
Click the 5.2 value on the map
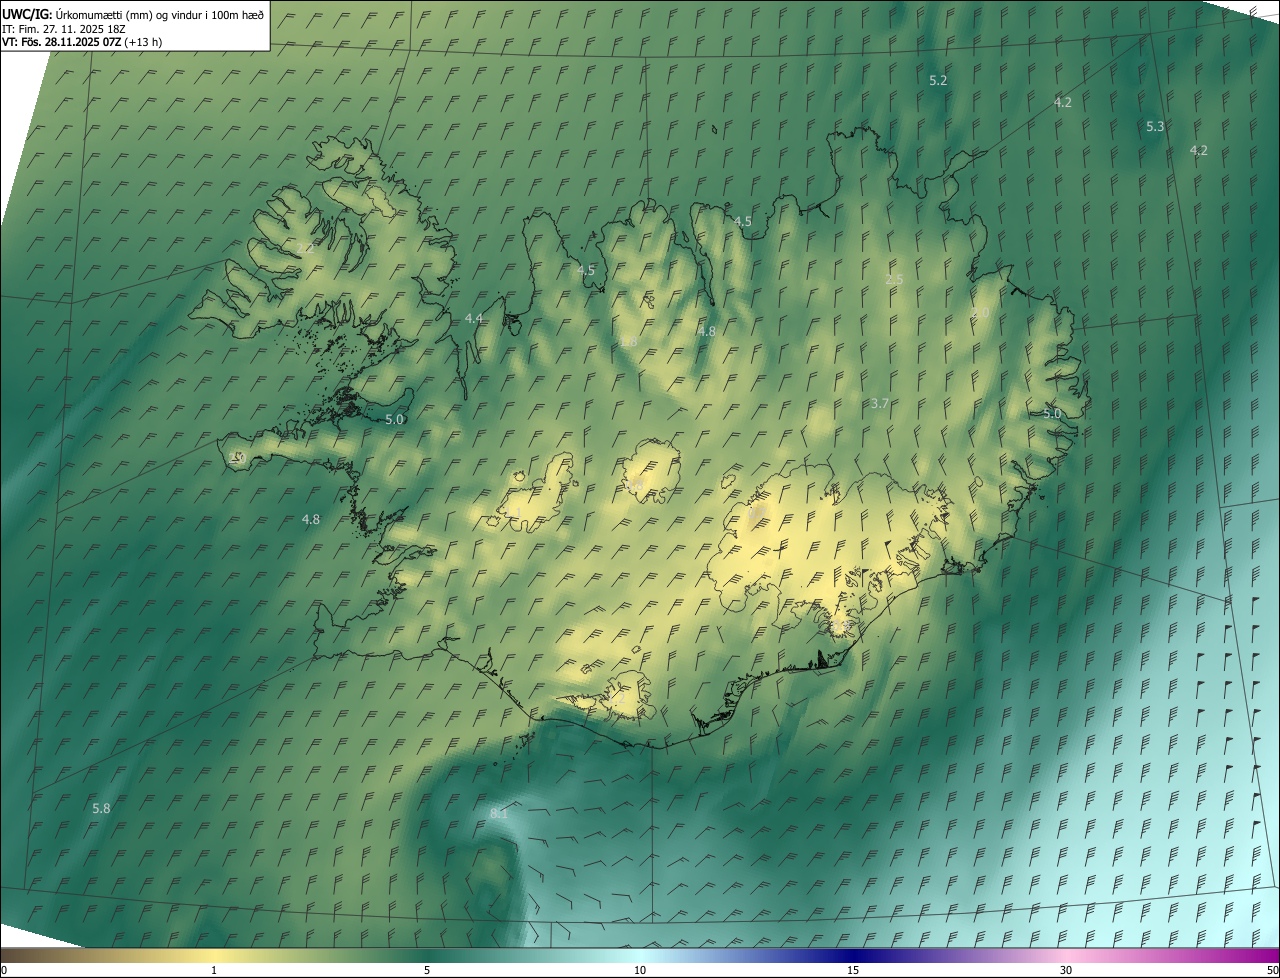pos(938,80)
